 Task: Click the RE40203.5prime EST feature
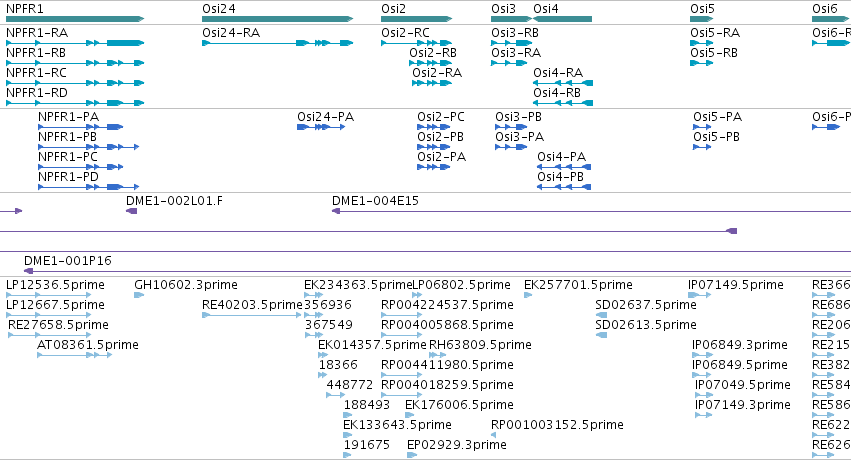(x=252, y=315)
